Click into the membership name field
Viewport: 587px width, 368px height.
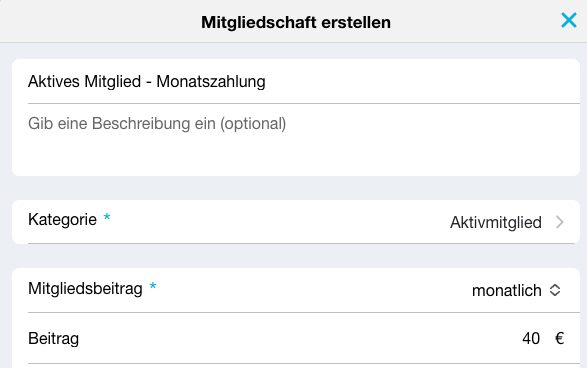click(x=296, y=82)
